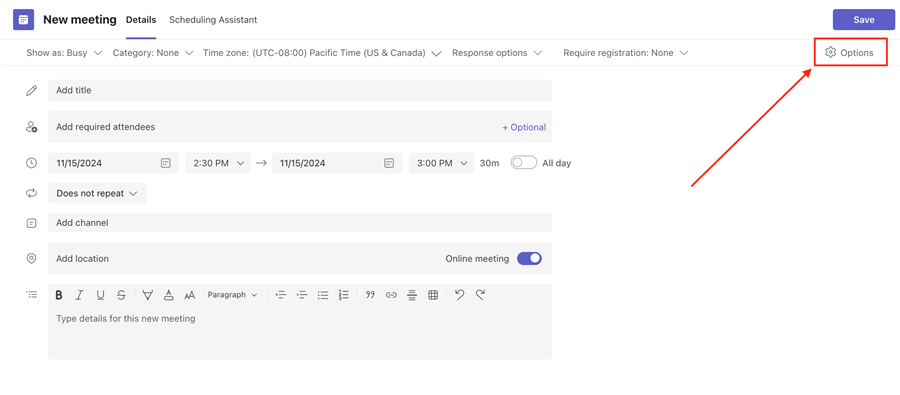Click the start date 11/15/2024 field
The width and height of the screenshot is (900, 395).
click(114, 163)
